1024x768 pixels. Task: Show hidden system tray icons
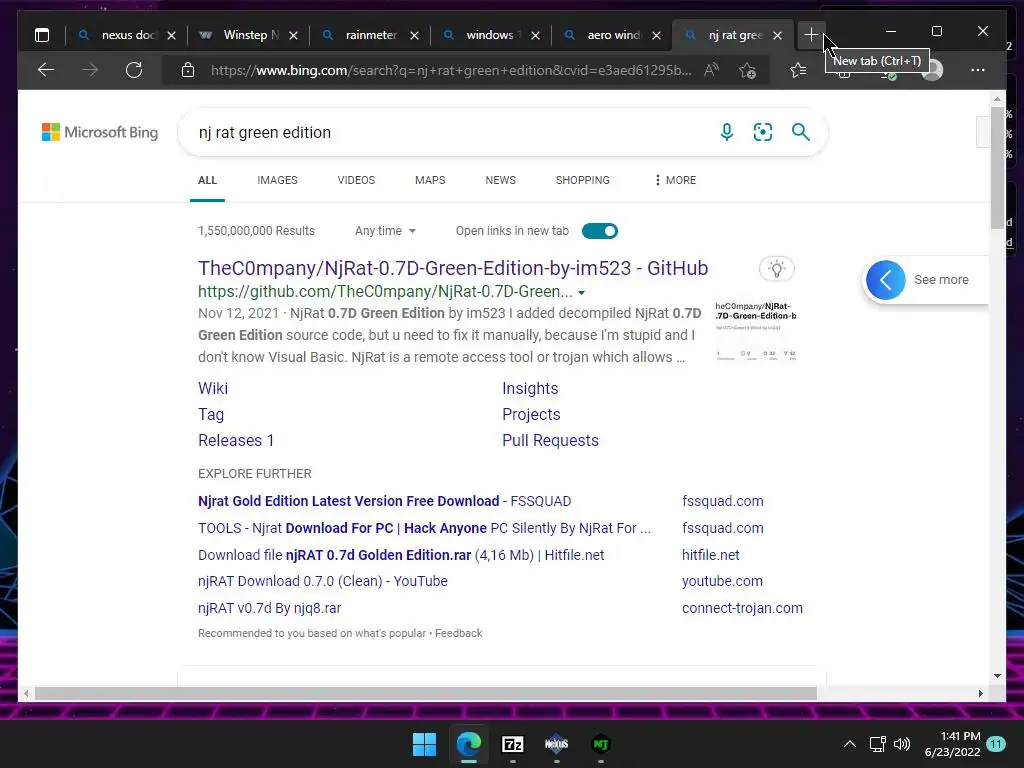pyautogui.click(x=850, y=744)
